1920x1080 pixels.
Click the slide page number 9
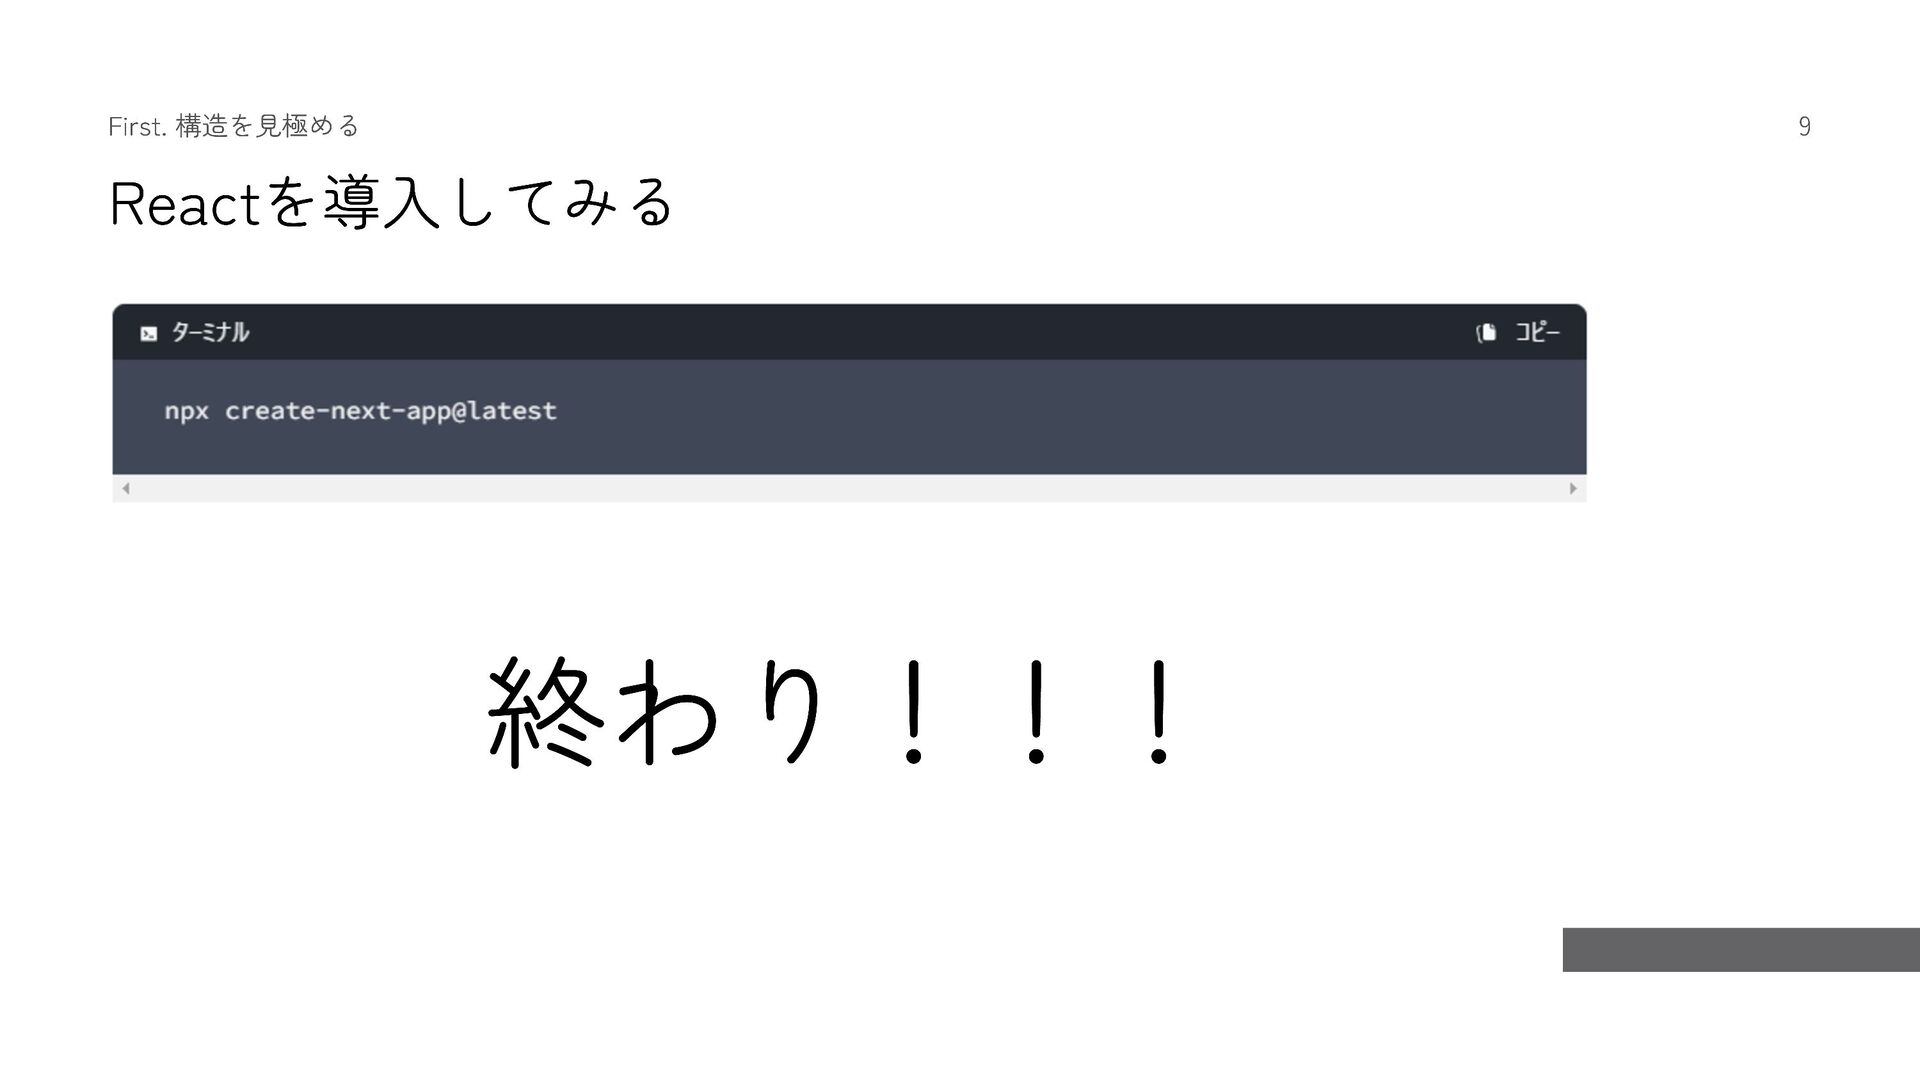pyautogui.click(x=1804, y=126)
